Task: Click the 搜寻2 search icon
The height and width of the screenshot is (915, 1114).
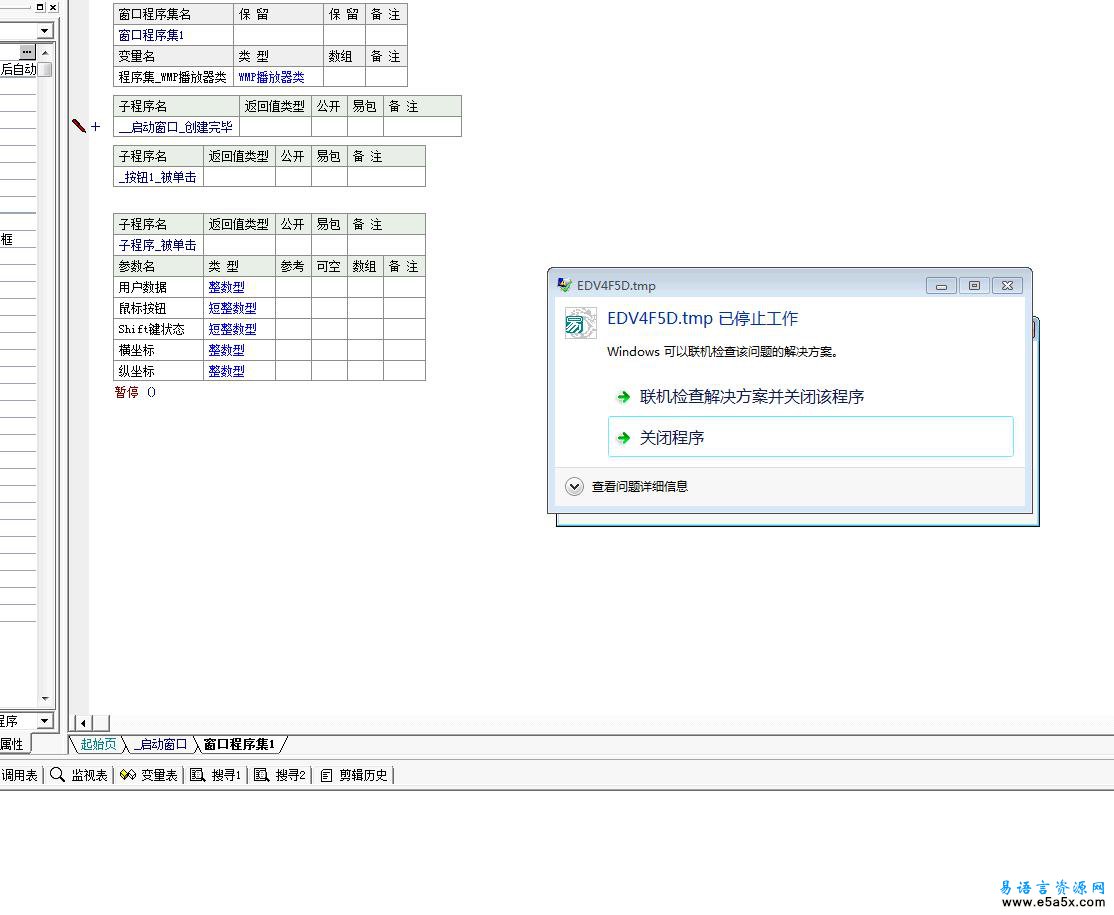Action: coord(262,775)
